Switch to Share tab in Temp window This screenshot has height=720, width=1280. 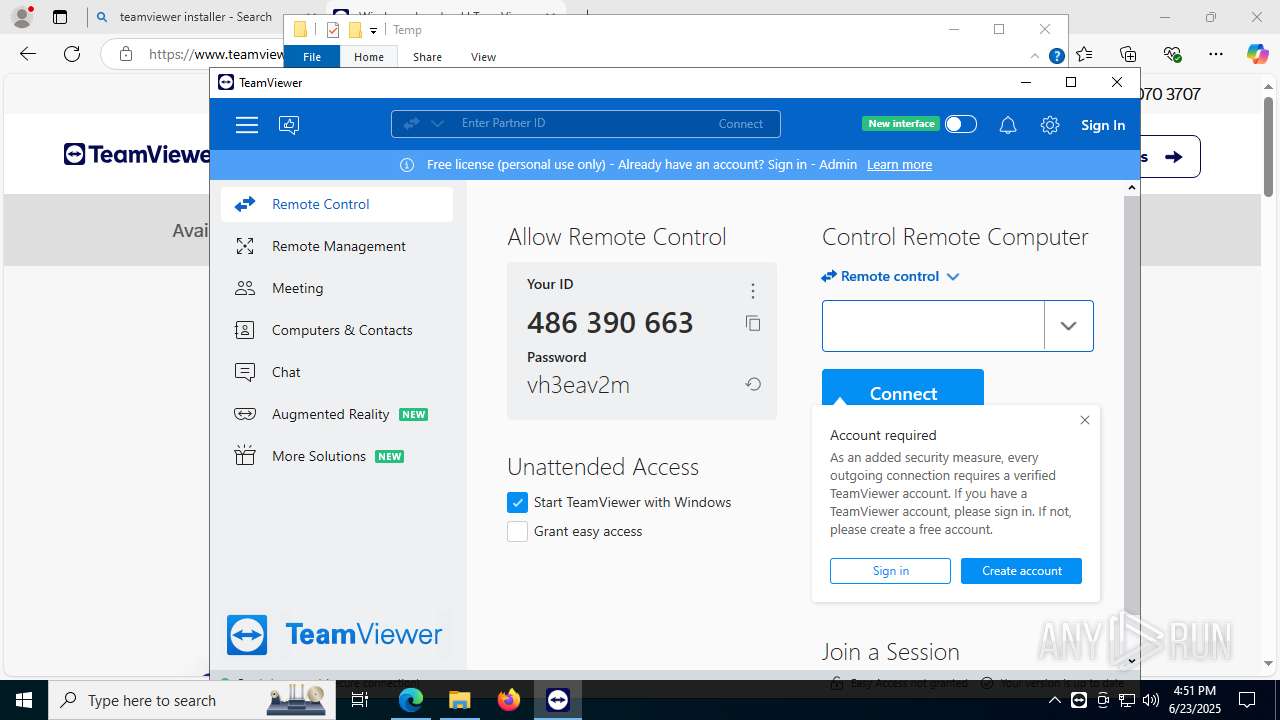[427, 57]
